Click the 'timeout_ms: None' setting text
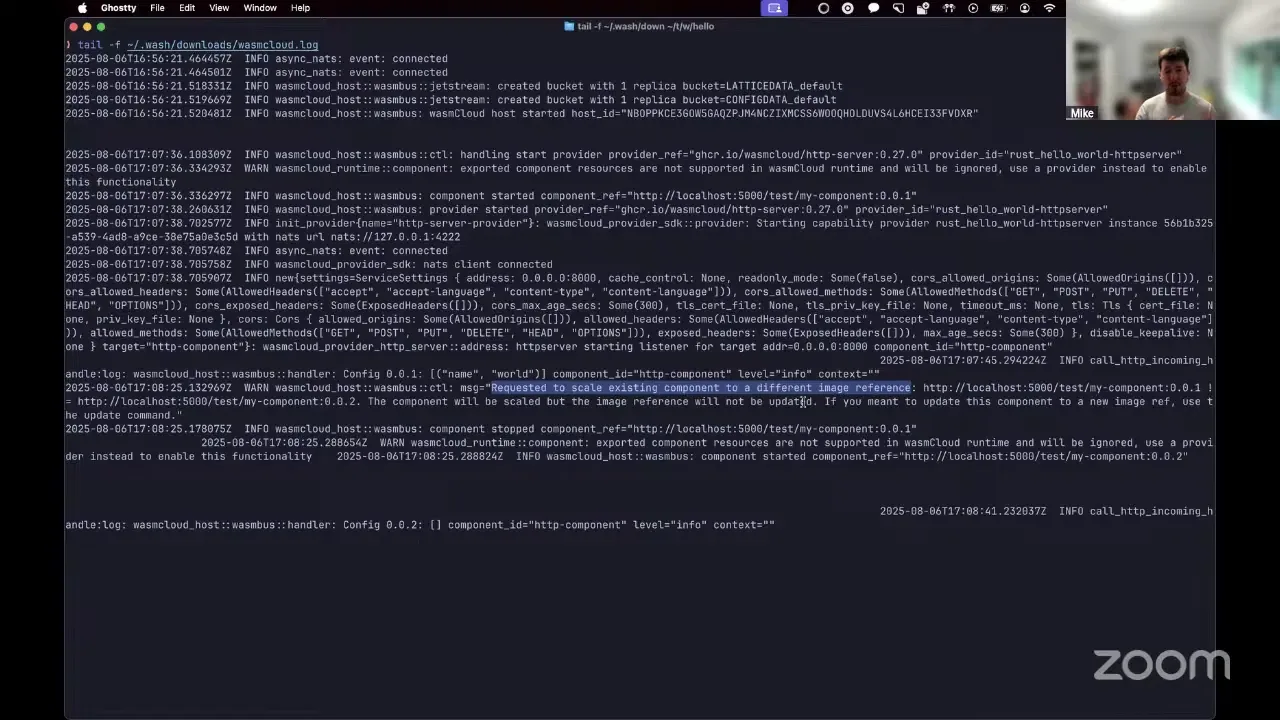 point(1009,306)
